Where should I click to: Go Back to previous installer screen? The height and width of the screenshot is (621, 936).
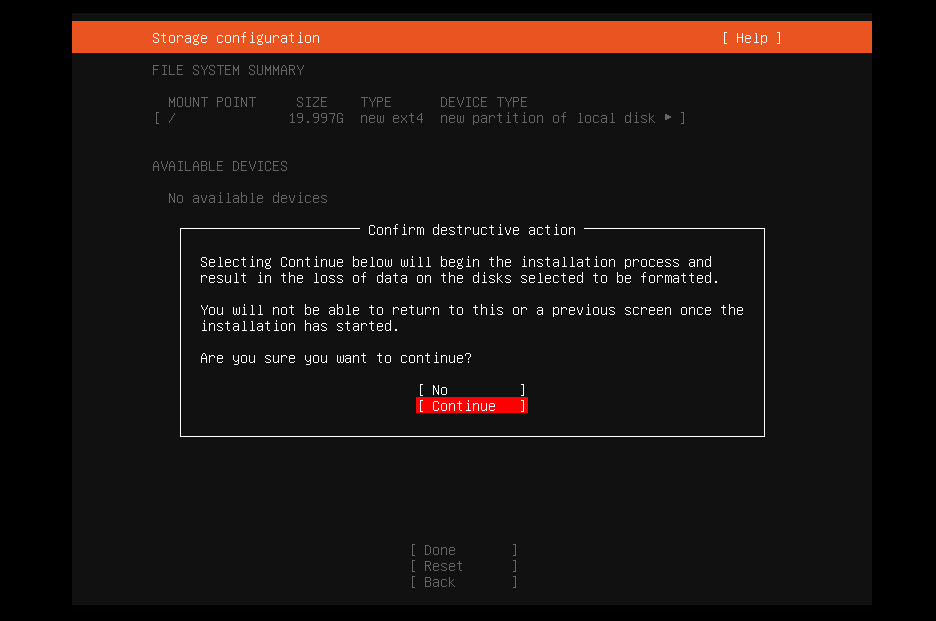[462, 581]
